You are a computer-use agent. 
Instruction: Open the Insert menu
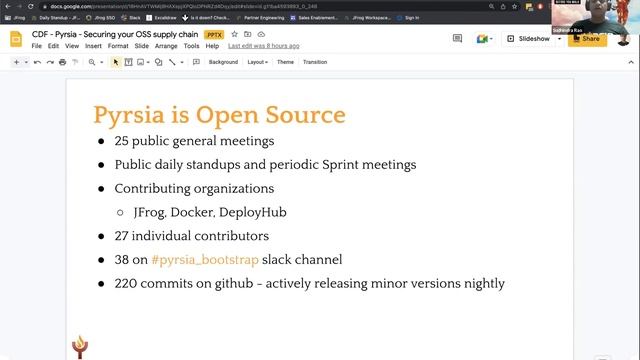click(93, 46)
